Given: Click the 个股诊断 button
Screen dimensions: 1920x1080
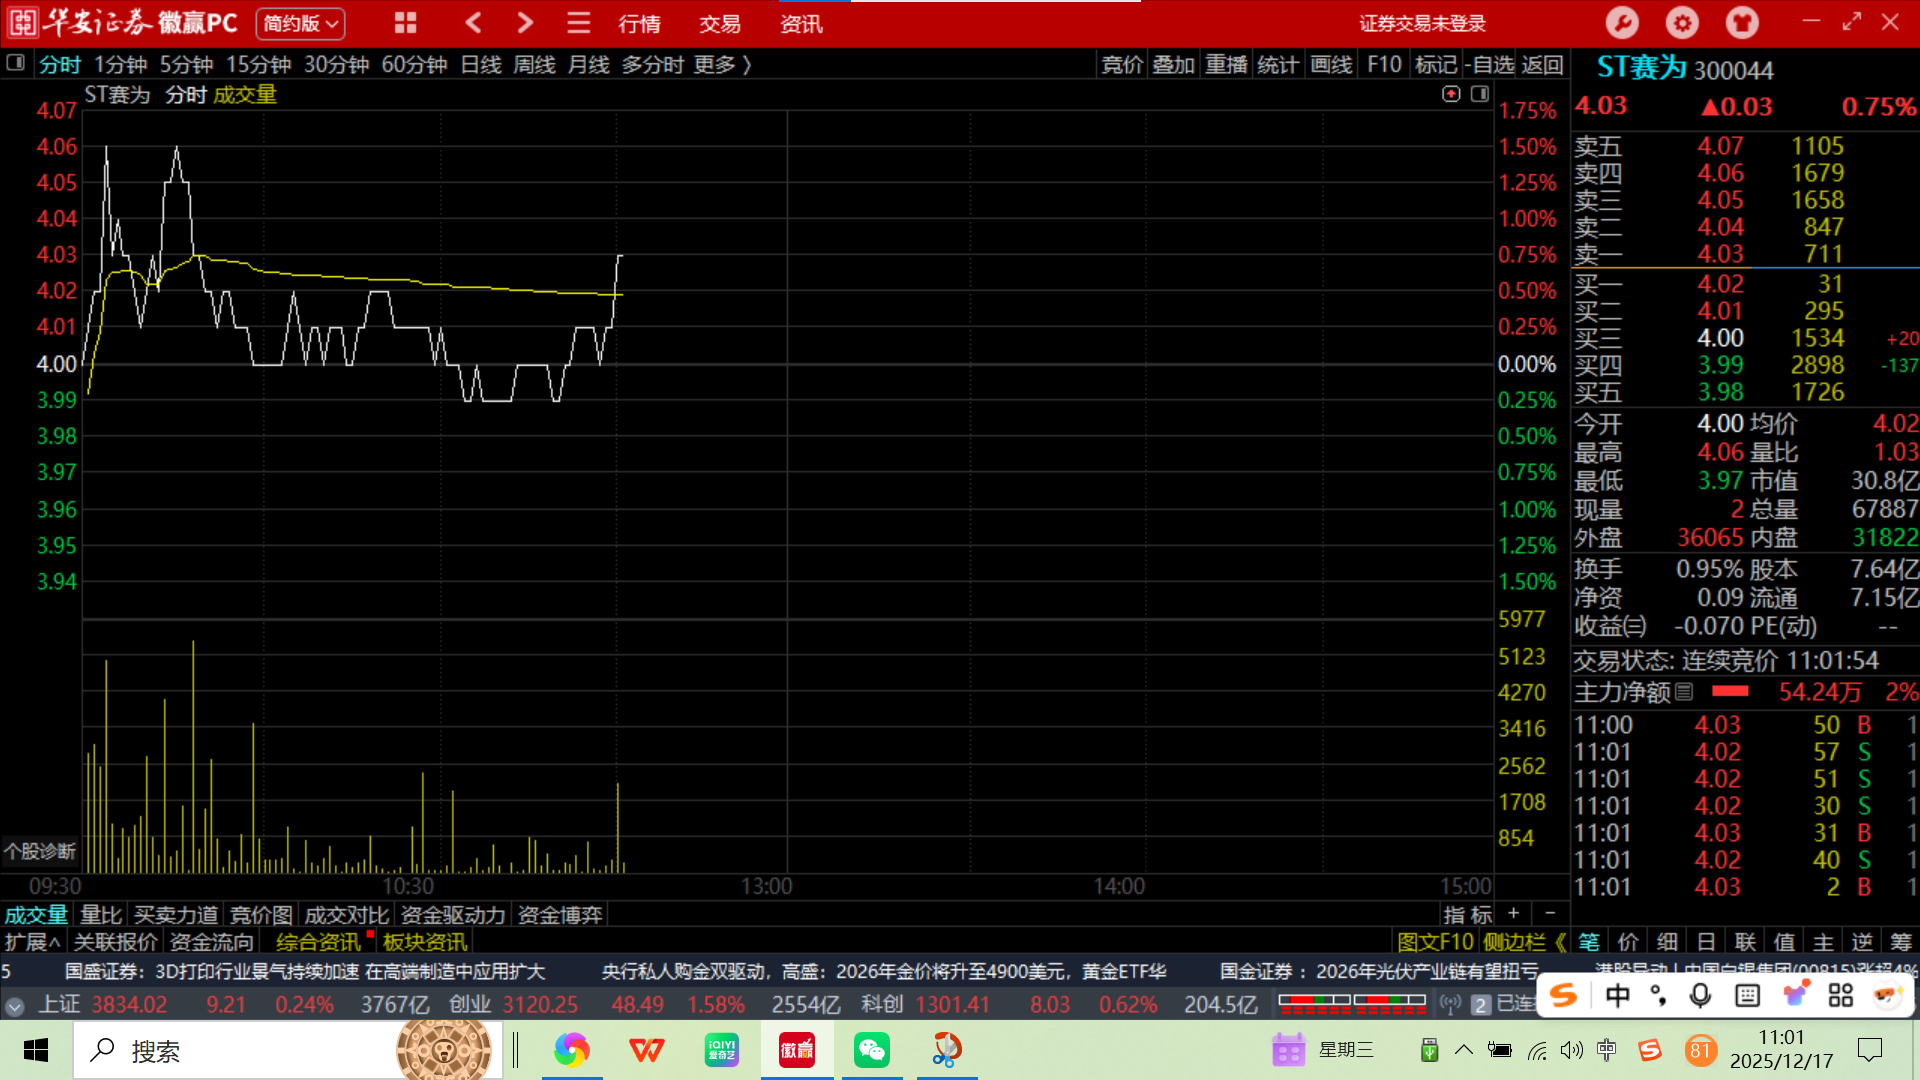Looking at the screenshot, I should click(40, 851).
